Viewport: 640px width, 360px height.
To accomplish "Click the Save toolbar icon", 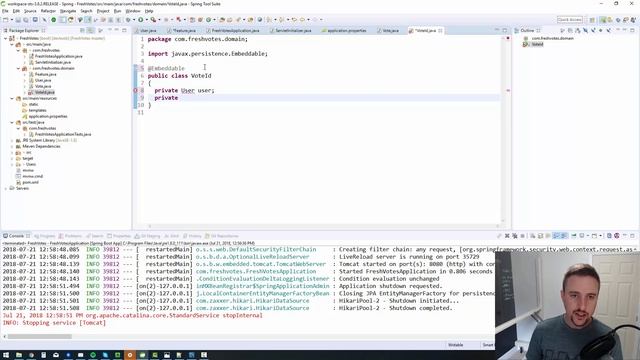I will pos(18,20).
